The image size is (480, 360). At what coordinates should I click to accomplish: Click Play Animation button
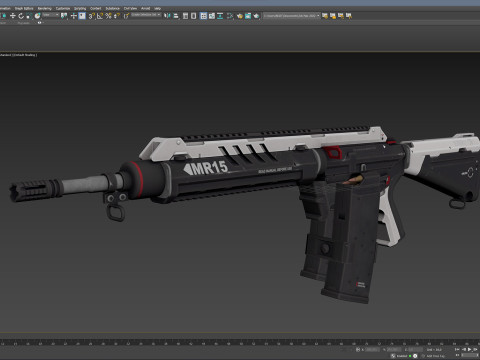coord(470,349)
